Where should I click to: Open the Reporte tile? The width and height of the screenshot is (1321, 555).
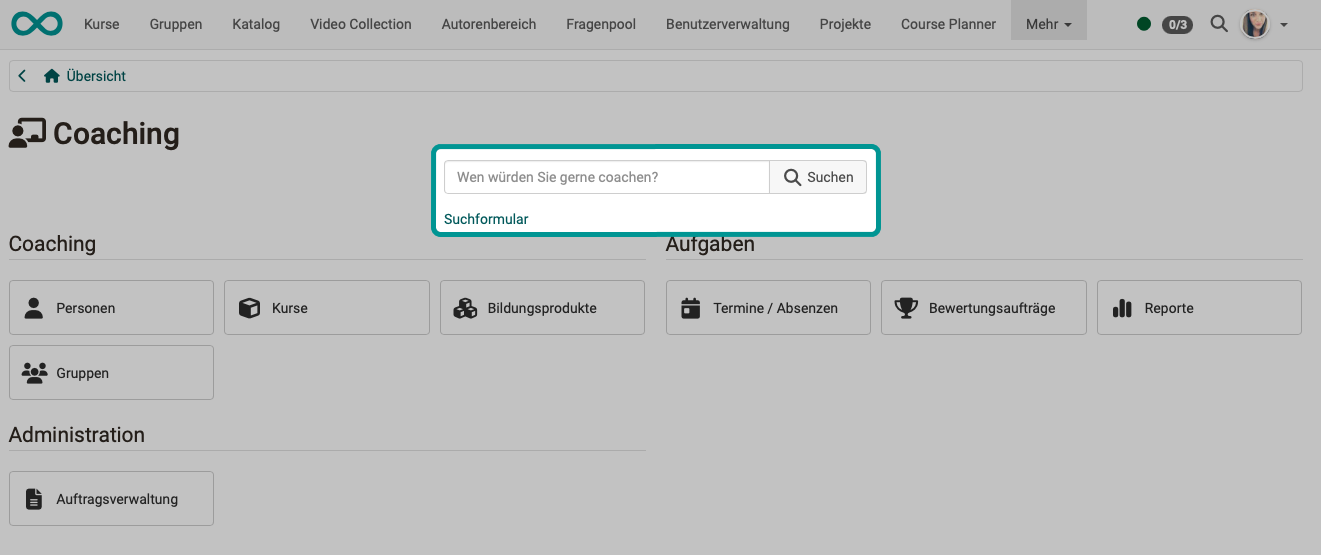pyautogui.click(x=1199, y=307)
